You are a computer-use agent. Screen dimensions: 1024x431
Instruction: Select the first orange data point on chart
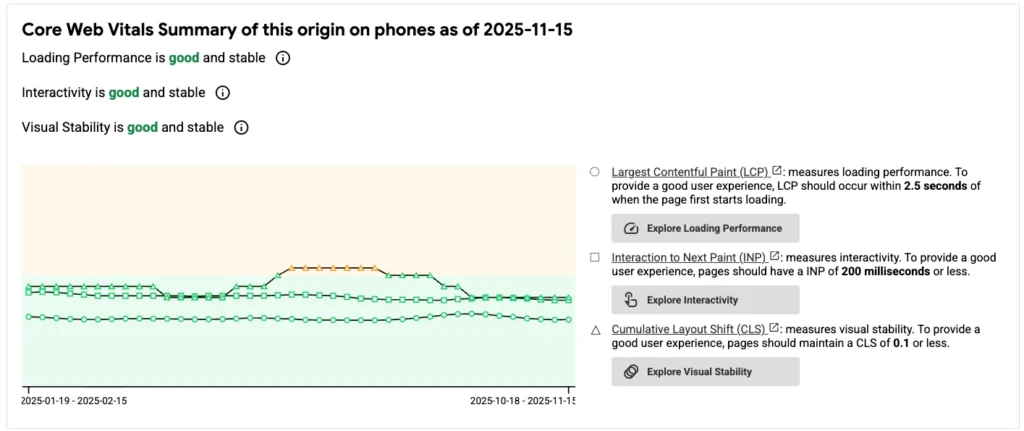pyautogui.click(x=291, y=268)
